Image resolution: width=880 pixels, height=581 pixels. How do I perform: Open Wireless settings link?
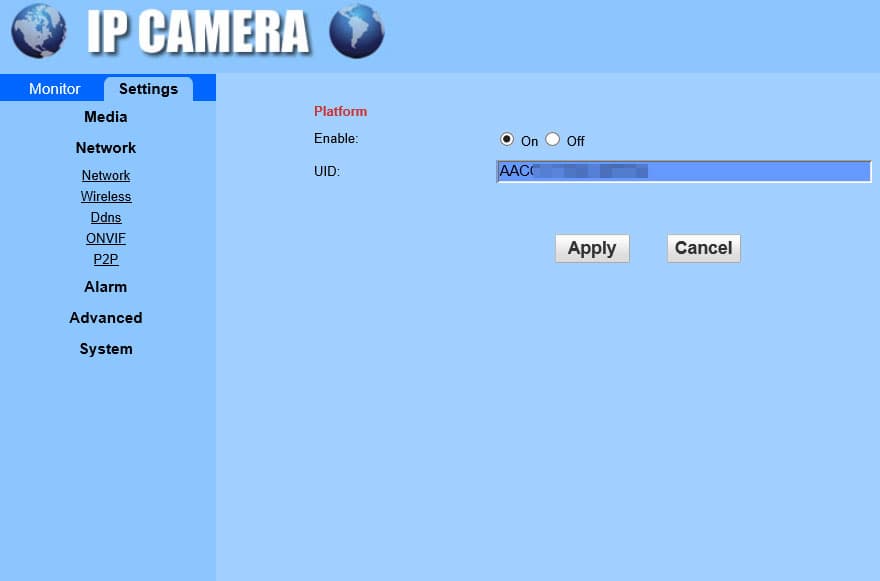106,196
